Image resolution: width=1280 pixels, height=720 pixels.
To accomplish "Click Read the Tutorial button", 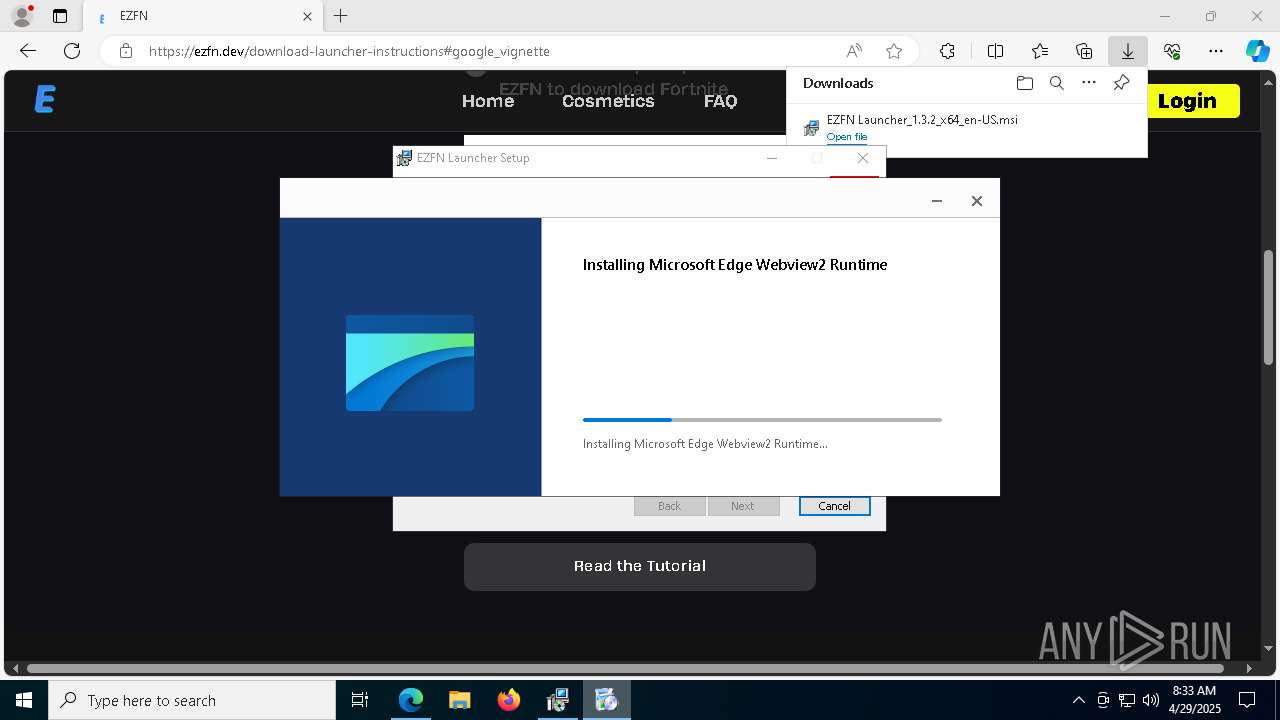I will (x=640, y=566).
